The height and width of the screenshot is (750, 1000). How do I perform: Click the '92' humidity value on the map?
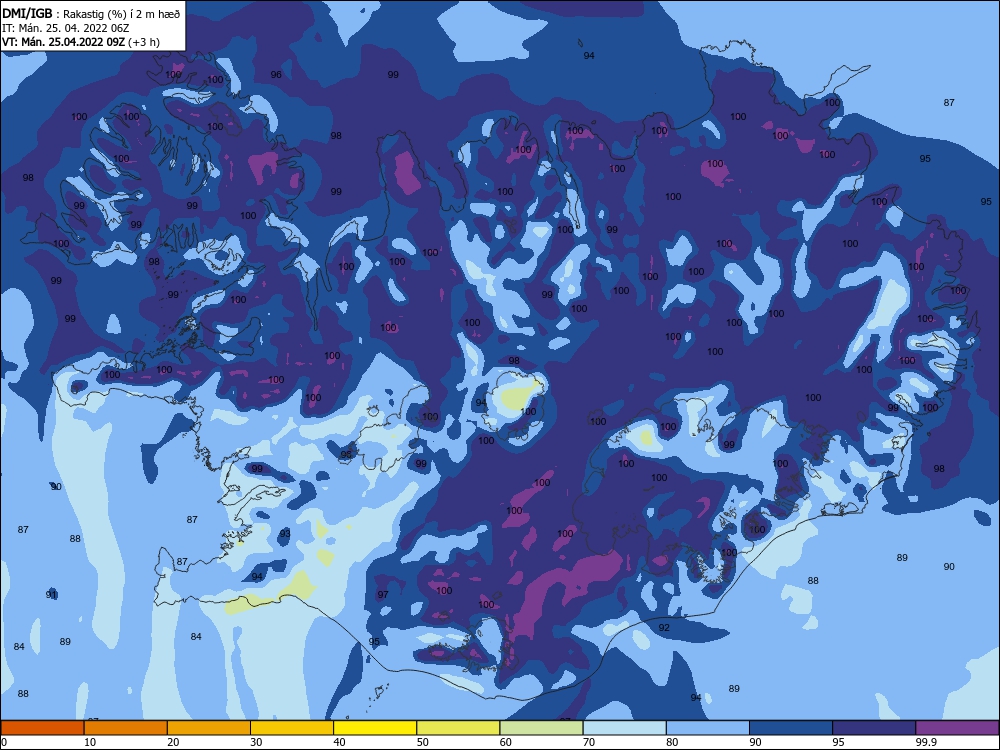[x=664, y=628]
